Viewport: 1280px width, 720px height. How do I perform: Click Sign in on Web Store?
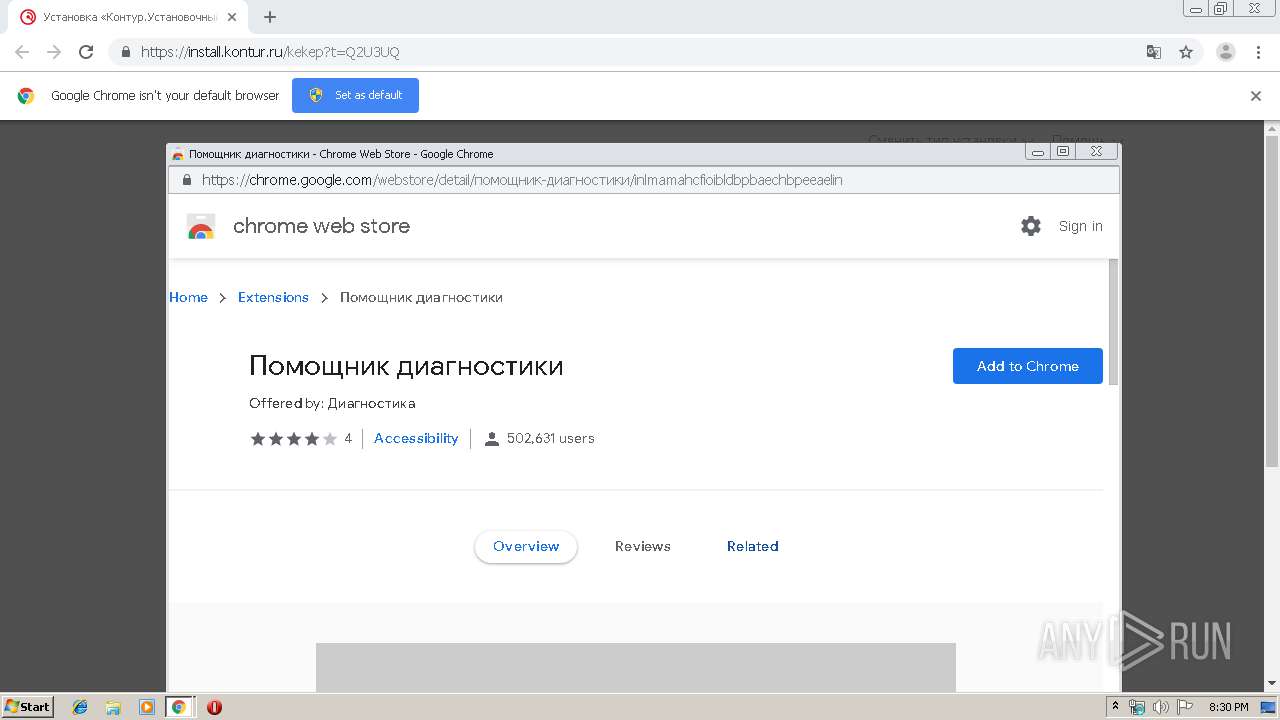pos(1081,226)
